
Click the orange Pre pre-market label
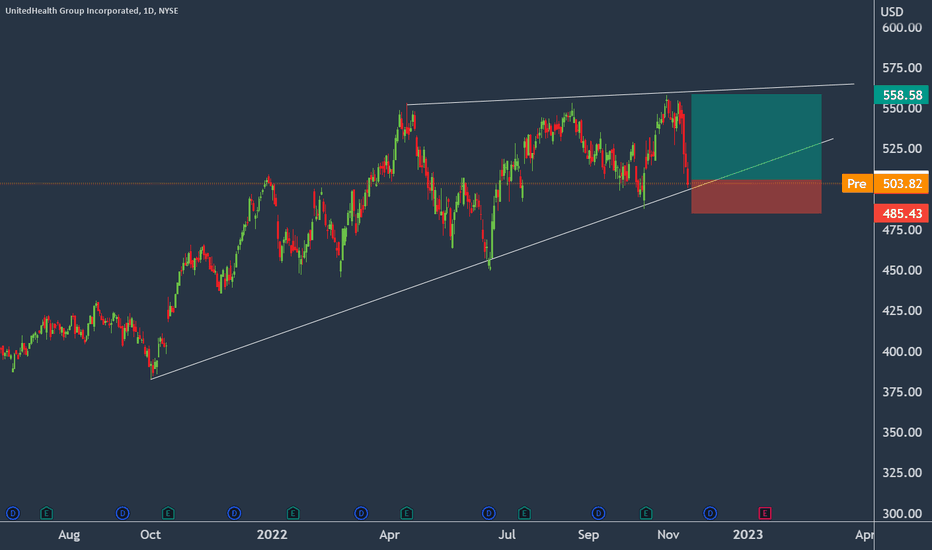[x=857, y=184]
